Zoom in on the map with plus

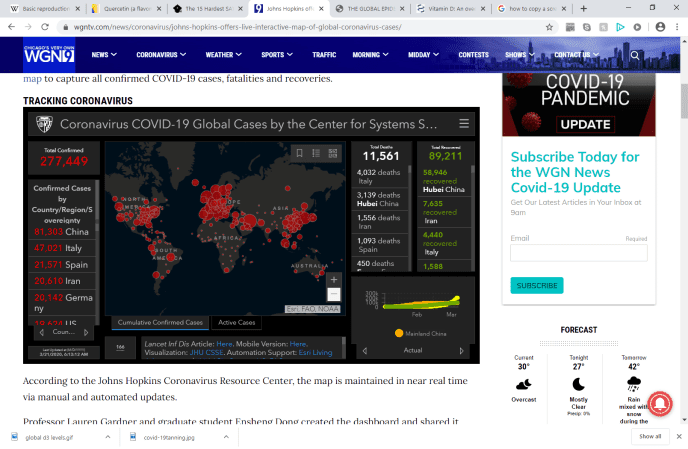(x=334, y=280)
